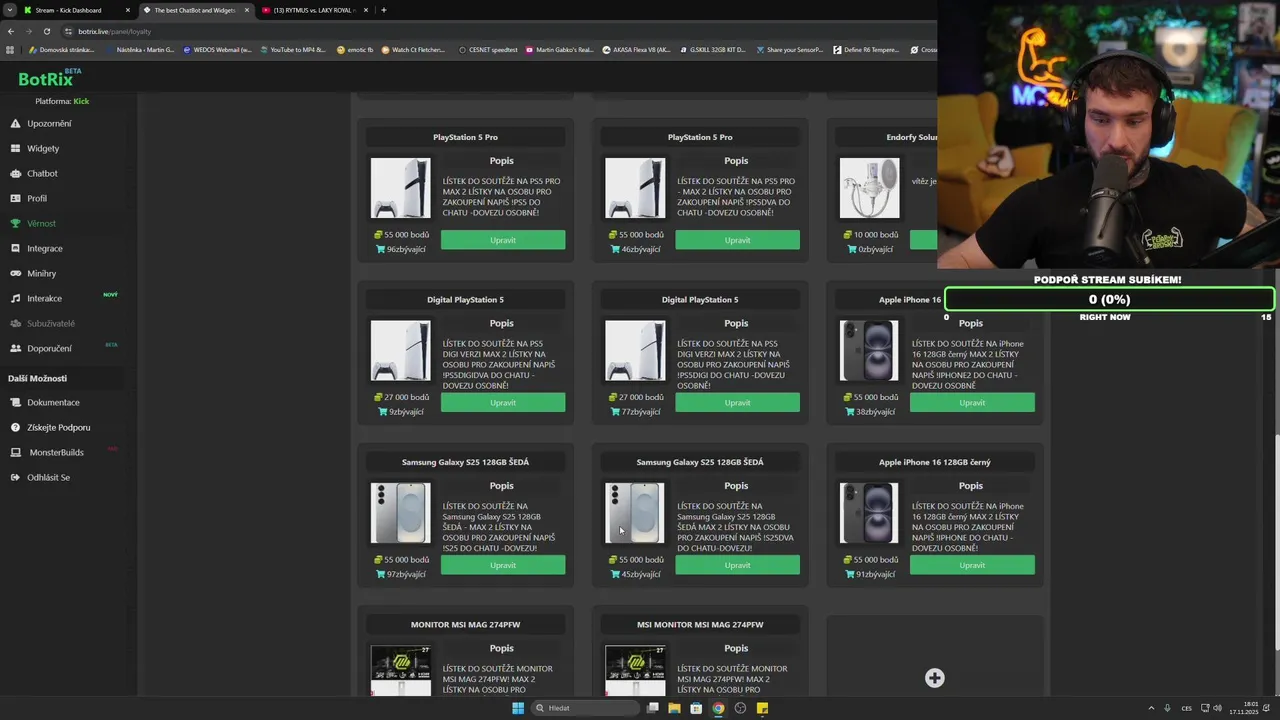Click the PS5 Pro image on the 96 remaining card
The width and height of the screenshot is (1280, 720).
[400, 188]
